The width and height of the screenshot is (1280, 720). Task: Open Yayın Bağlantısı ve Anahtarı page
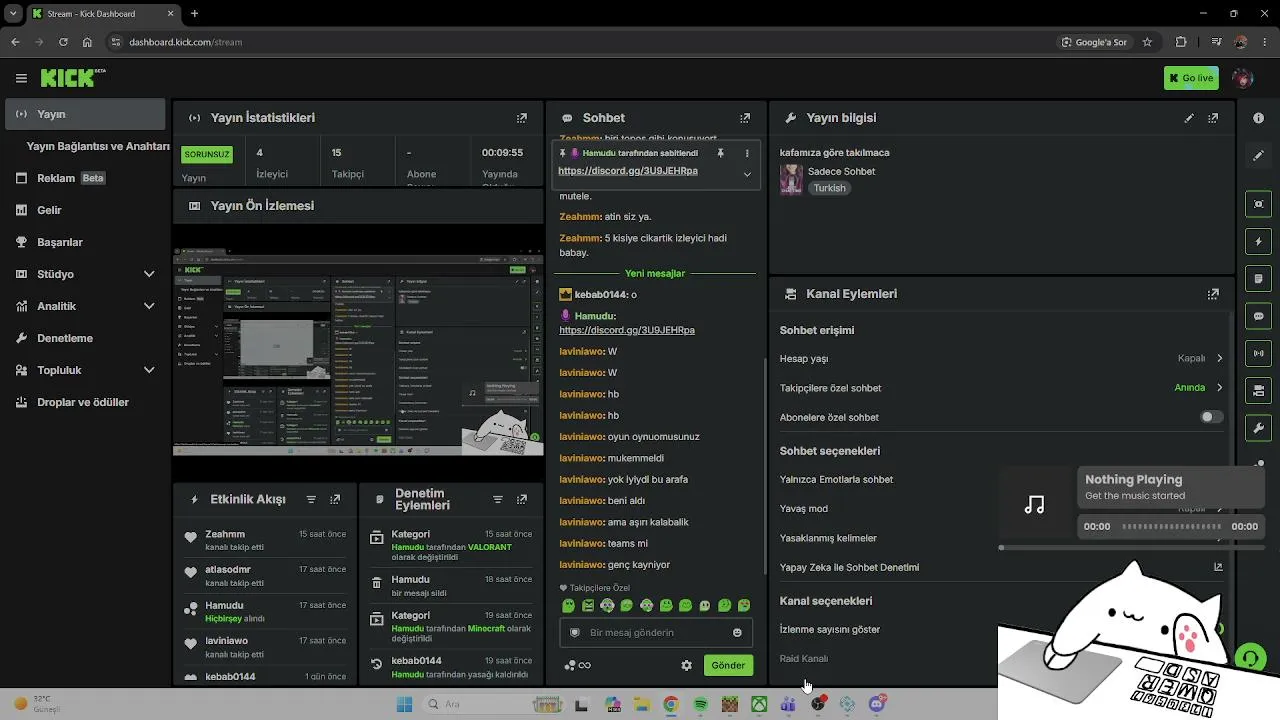(97, 146)
